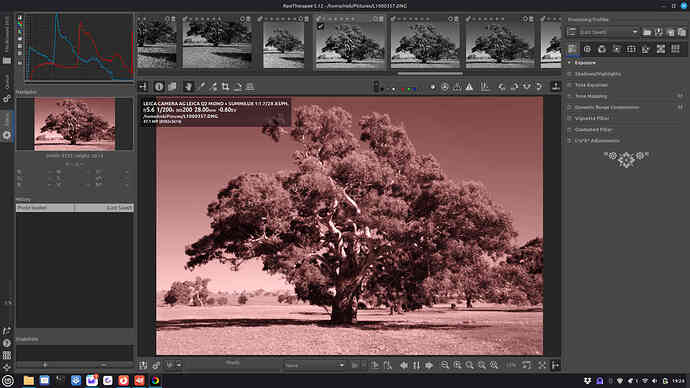Toggle the right panel visibility
This screenshot has width=690, height=388.
pos(555,365)
